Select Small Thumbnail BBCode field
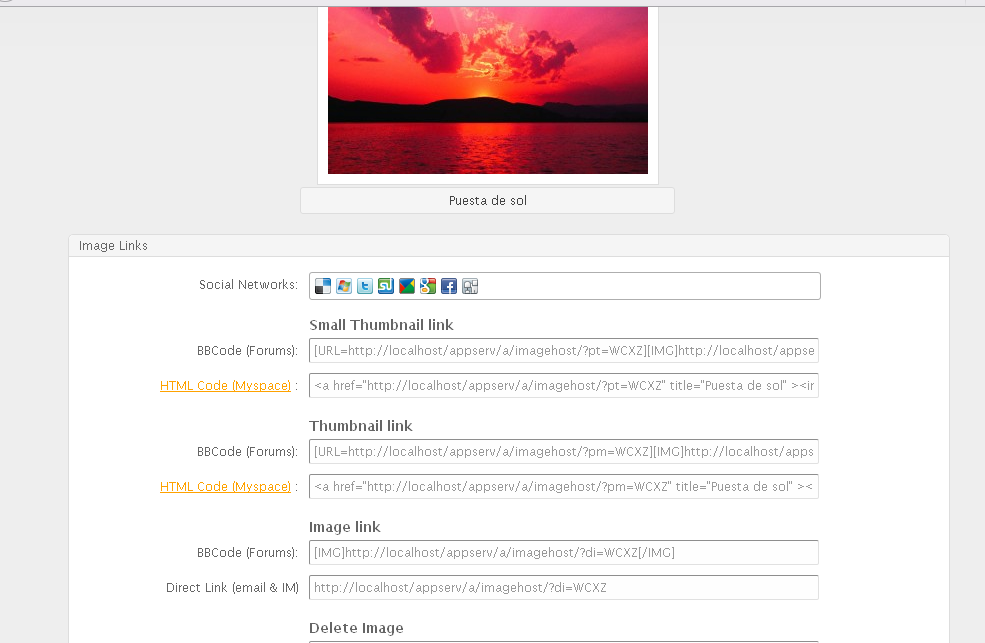The height and width of the screenshot is (643, 985). click(563, 350)
